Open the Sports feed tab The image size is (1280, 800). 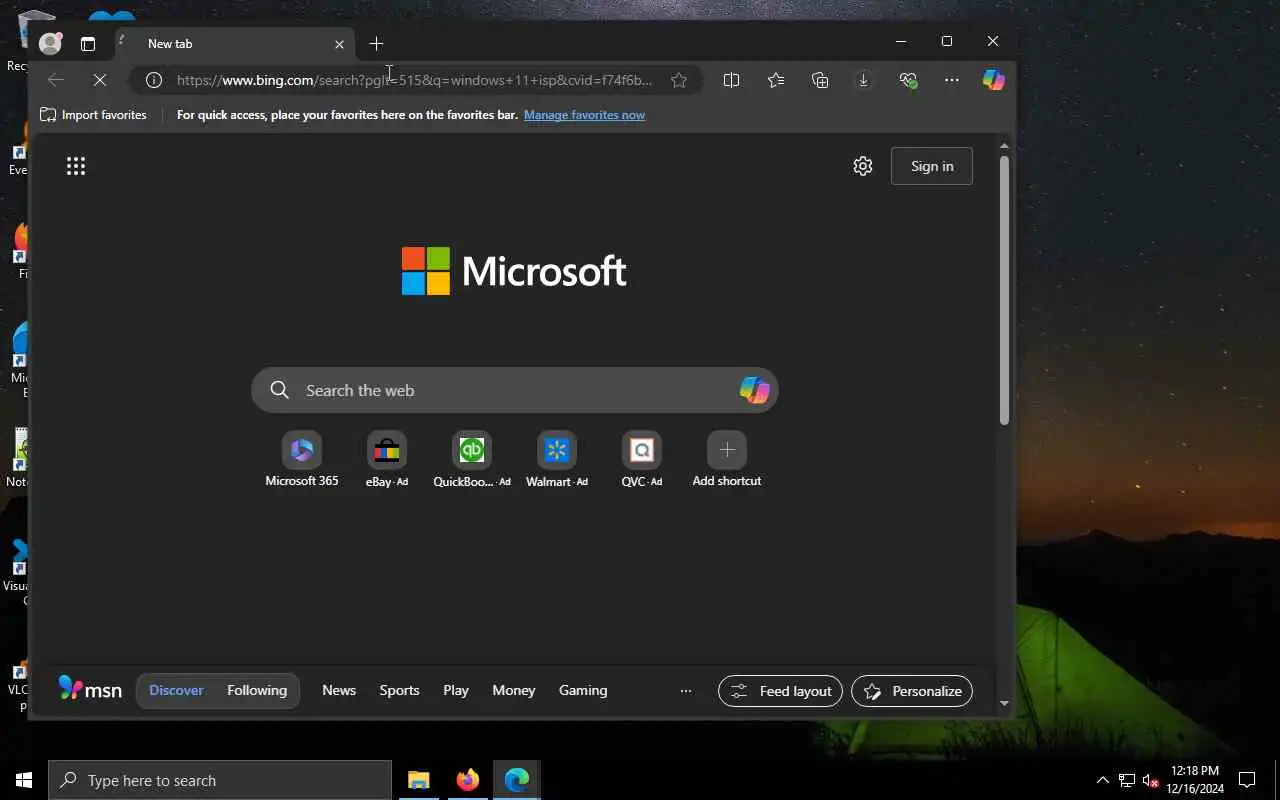(x=399, y=690)
